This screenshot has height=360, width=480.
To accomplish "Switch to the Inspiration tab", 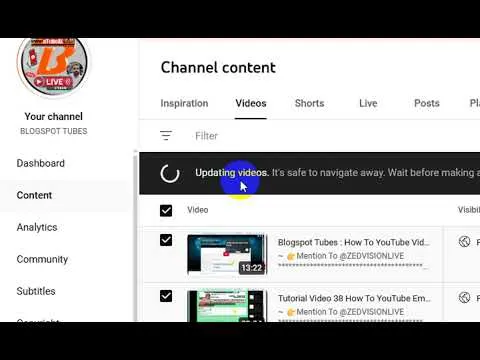I will (184, 103).
